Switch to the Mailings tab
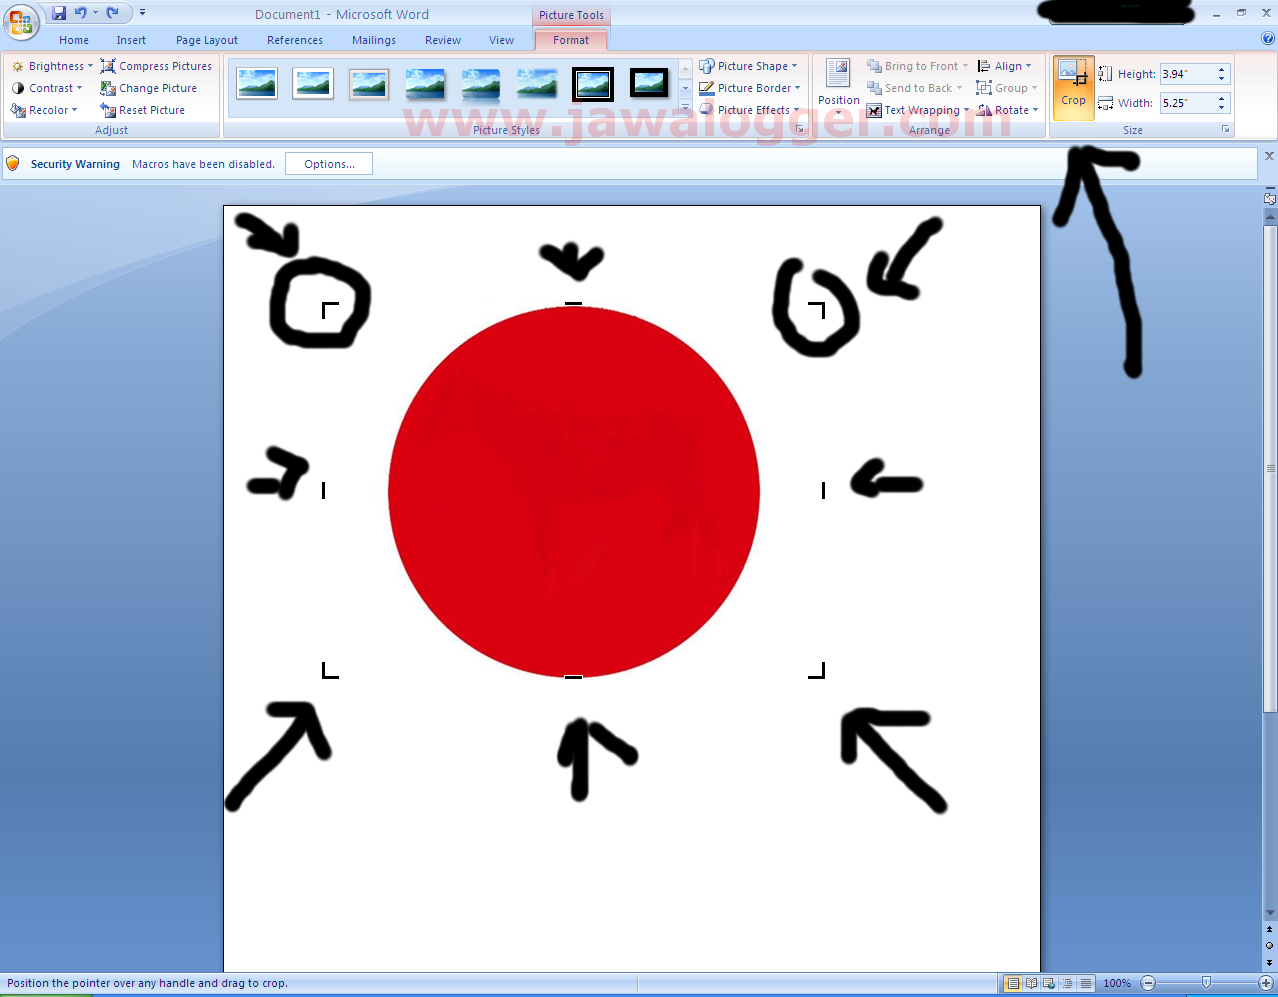 [x=374, y=40]
